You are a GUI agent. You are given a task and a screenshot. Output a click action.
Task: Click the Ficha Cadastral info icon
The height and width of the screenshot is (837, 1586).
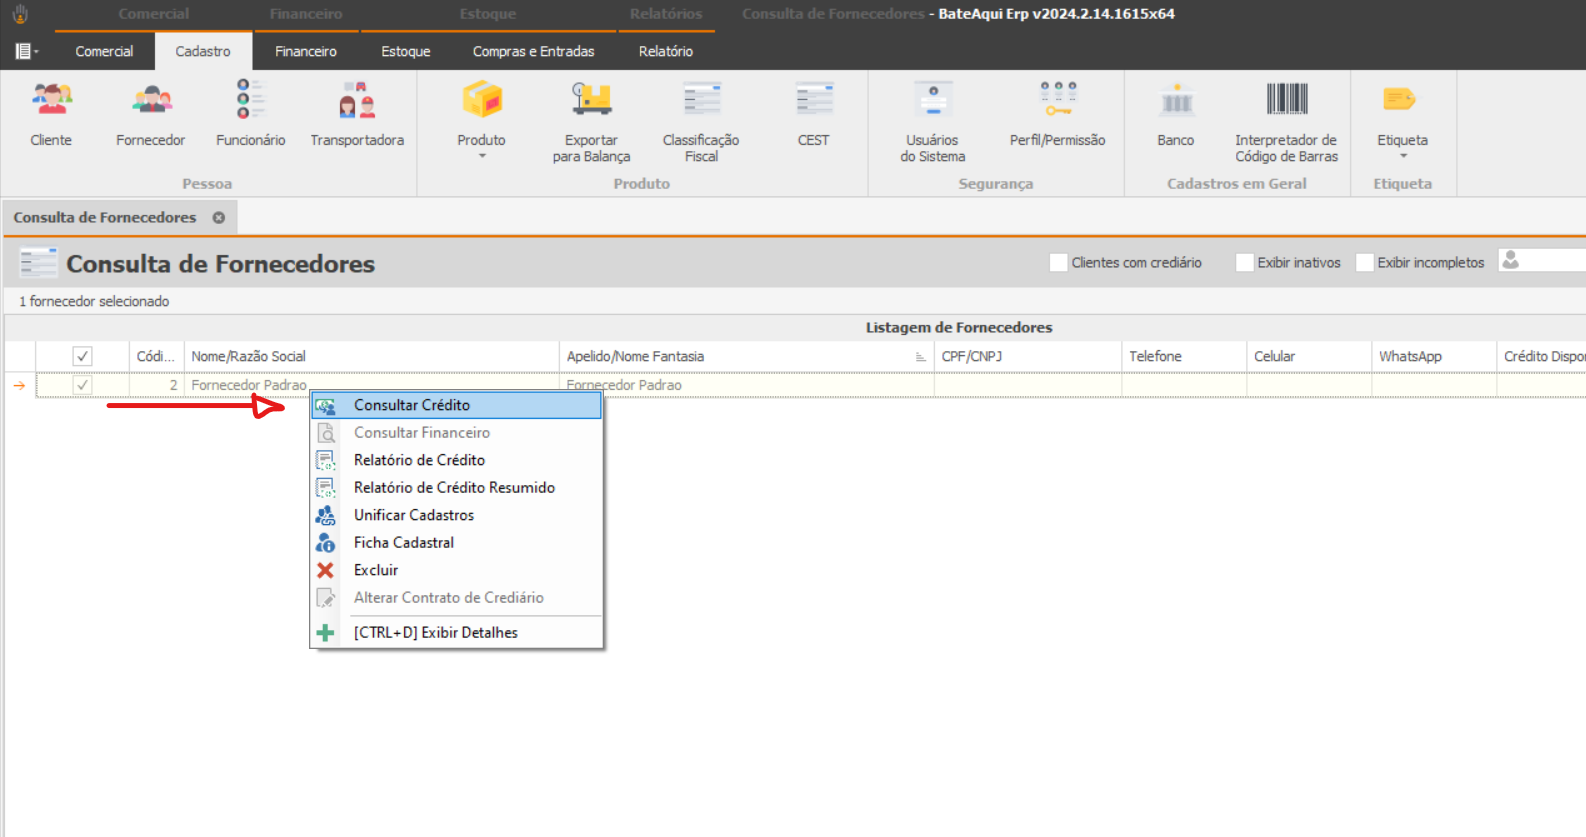[x=325, y=542]
